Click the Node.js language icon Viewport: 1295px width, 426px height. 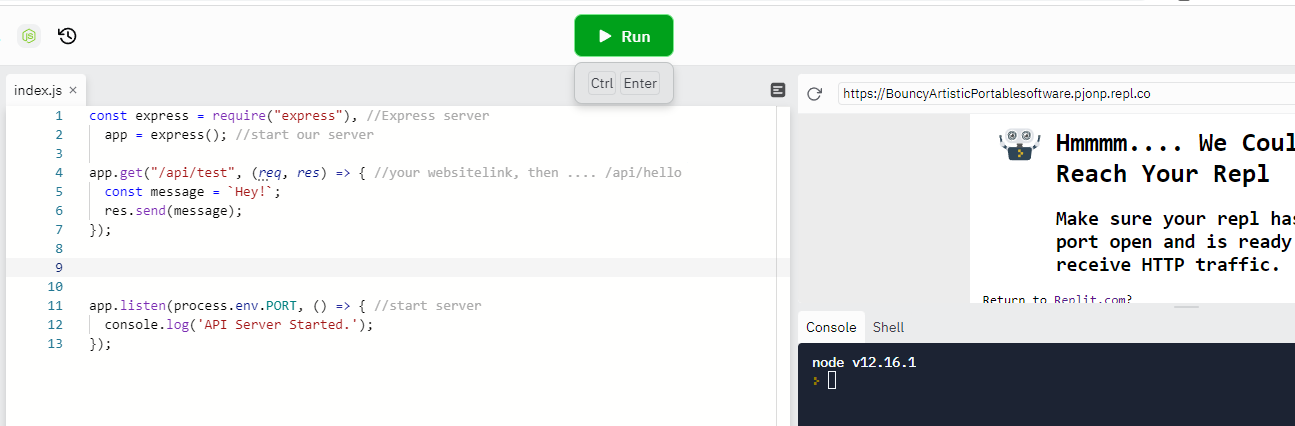(29, 36)
